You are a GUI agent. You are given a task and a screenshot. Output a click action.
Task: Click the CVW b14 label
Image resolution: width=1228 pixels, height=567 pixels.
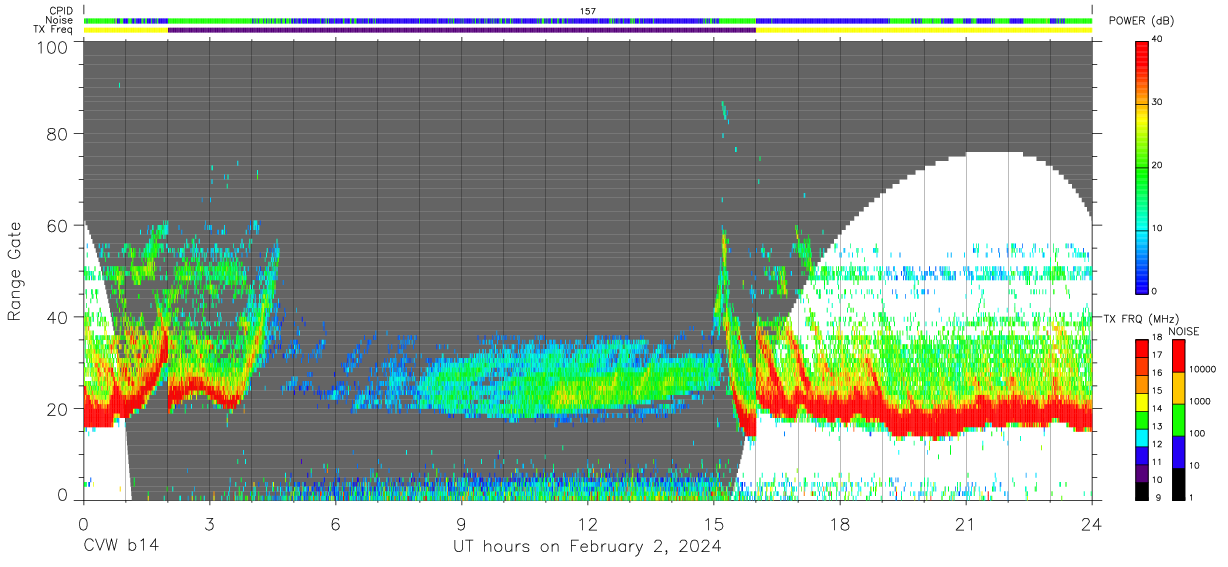tap(121, 547)
